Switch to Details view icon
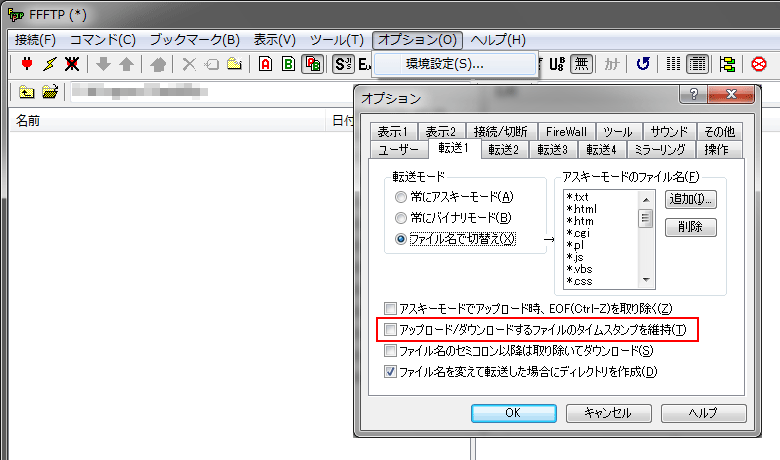780x460 pixels. (x=697, y=64)
